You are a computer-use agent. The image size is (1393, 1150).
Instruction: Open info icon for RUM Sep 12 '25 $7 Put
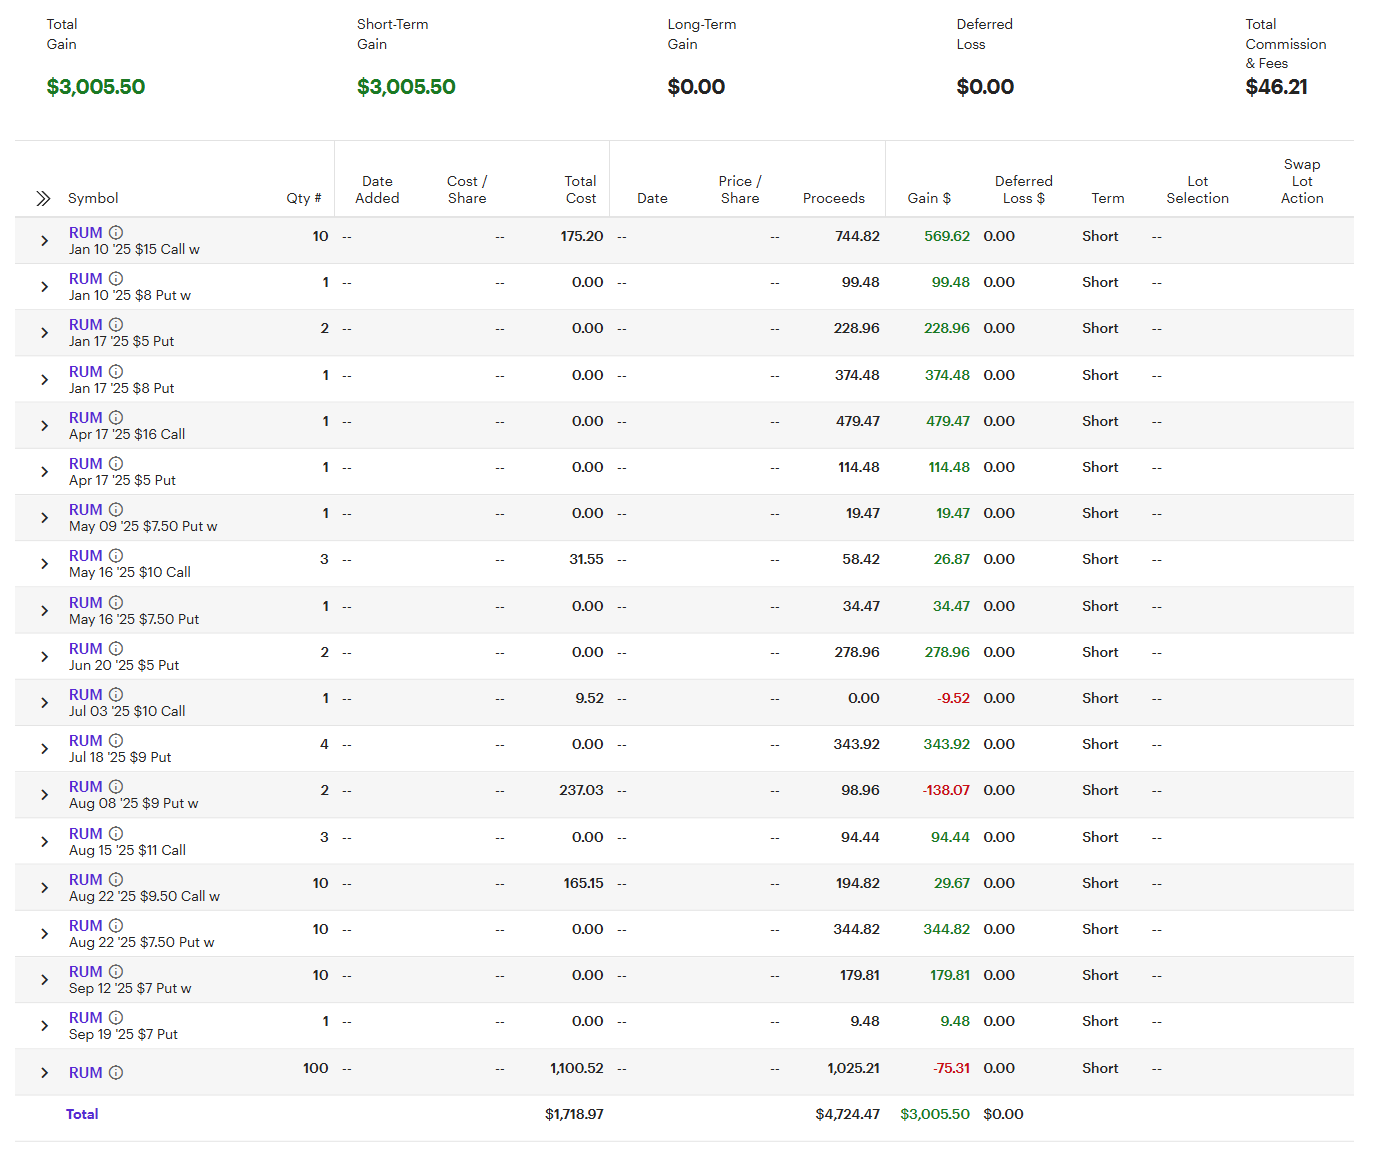116,972
